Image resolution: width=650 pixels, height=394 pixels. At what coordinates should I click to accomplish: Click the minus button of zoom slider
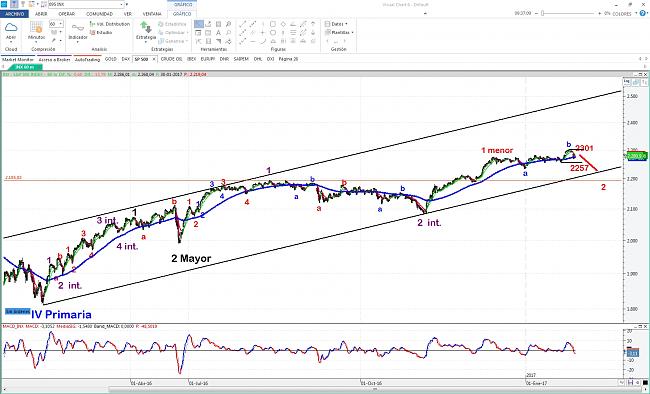click(x=537, y=13)
